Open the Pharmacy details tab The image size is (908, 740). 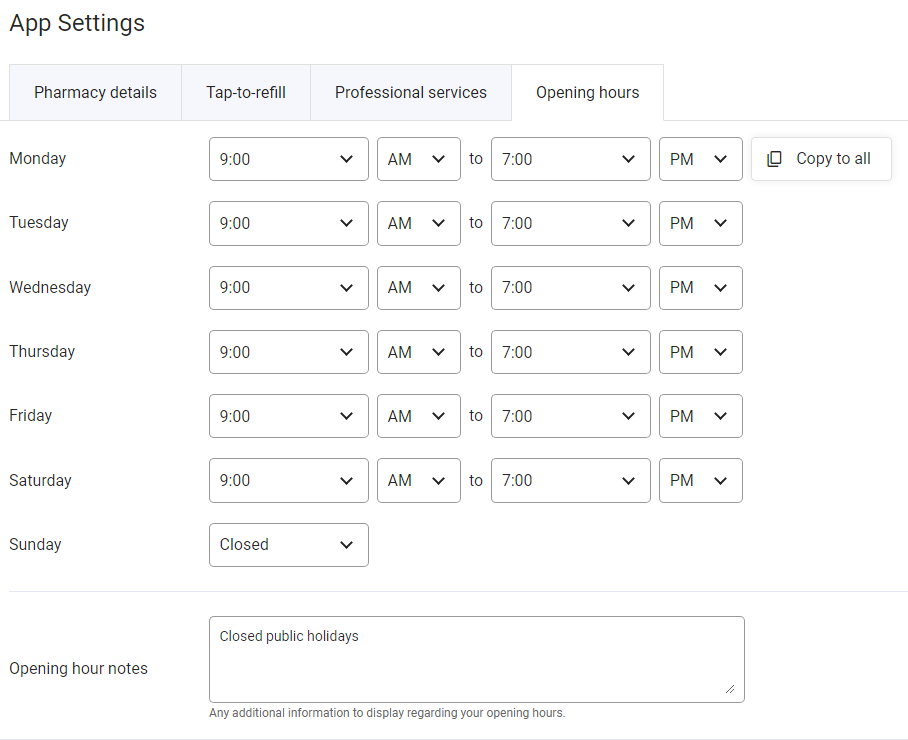click(96, 93)
